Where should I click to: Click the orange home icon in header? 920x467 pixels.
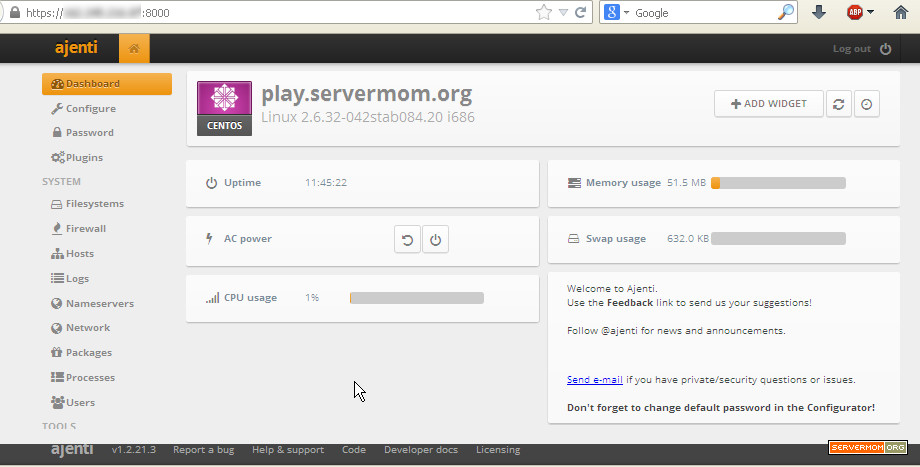tap(133, 48)
